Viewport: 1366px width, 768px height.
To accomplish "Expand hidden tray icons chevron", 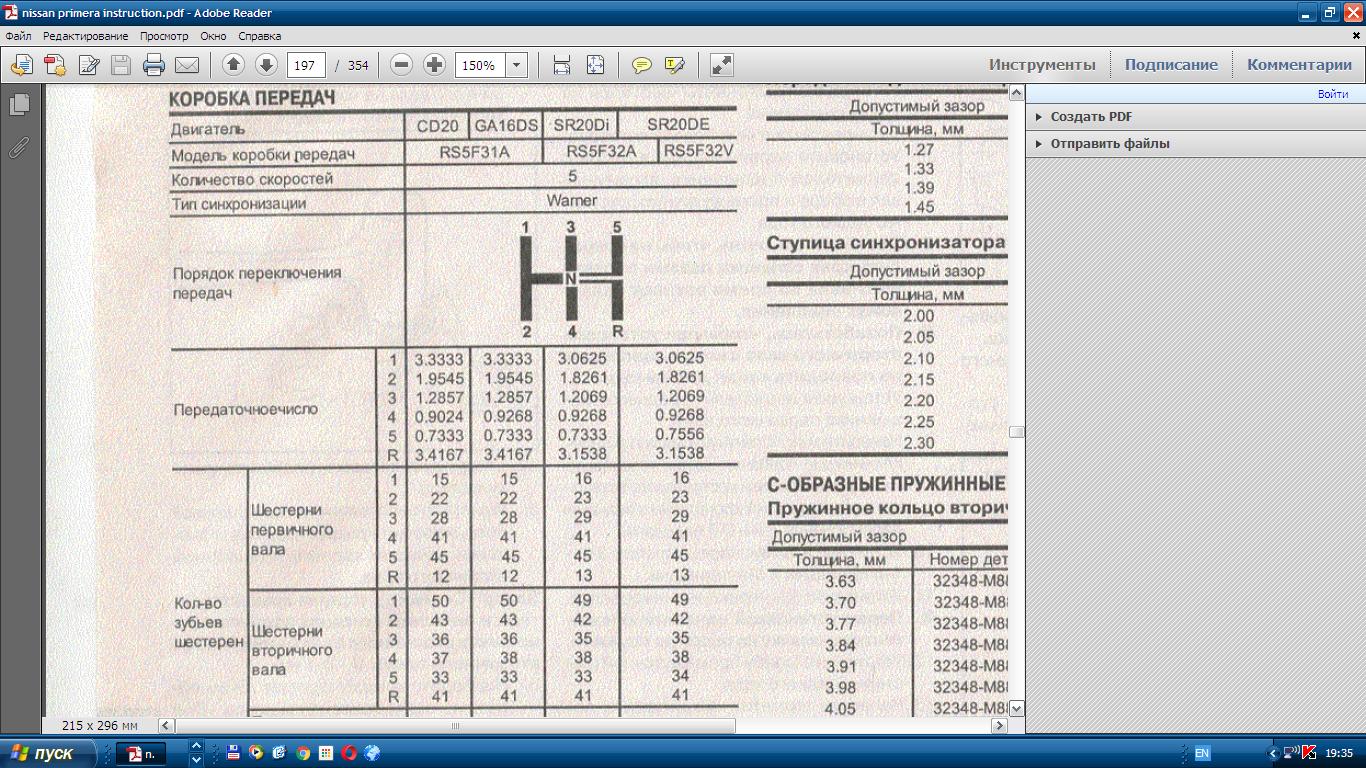I will pos(1273,753).
